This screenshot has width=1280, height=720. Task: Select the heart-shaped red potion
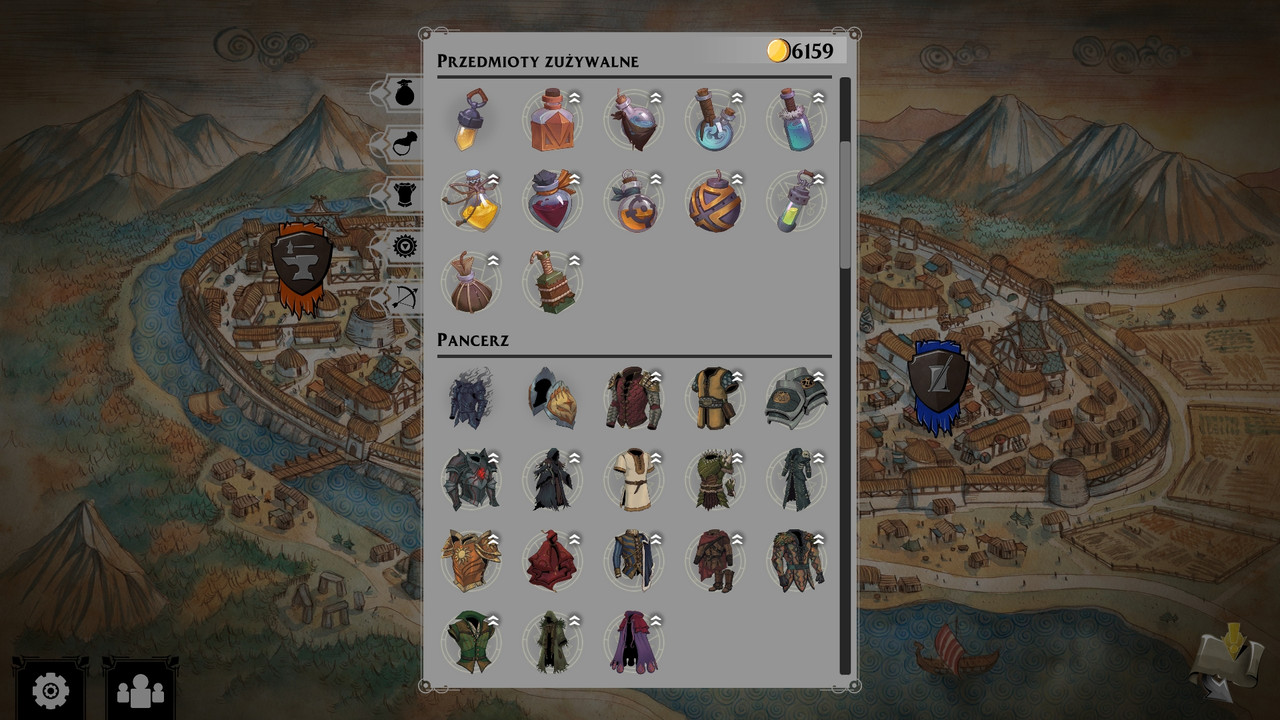tap(553, 201)
